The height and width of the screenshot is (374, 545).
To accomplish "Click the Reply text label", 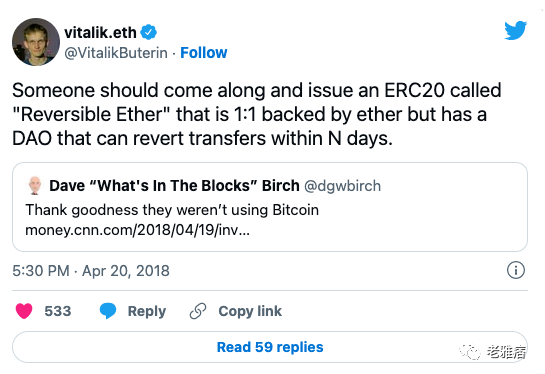I will tap(147, 311).
